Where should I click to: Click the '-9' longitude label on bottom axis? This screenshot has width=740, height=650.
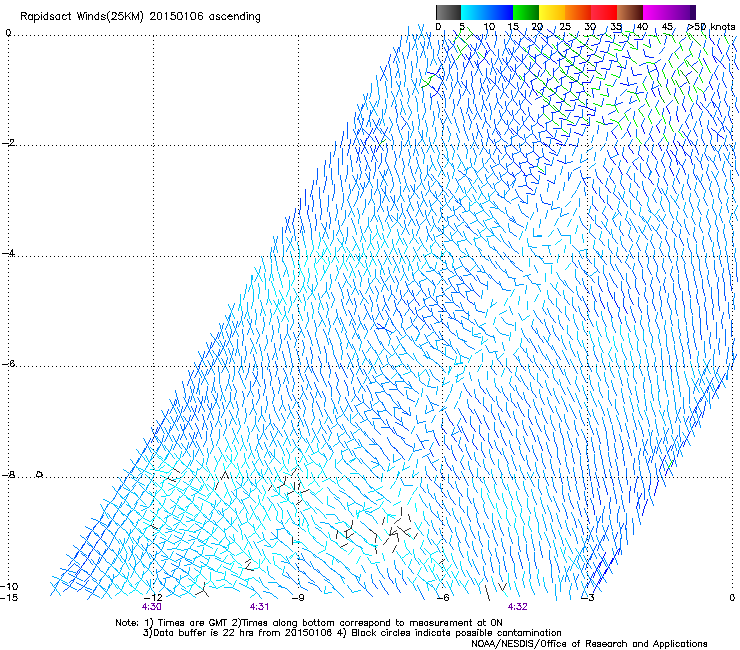click(x=298, y=597)
